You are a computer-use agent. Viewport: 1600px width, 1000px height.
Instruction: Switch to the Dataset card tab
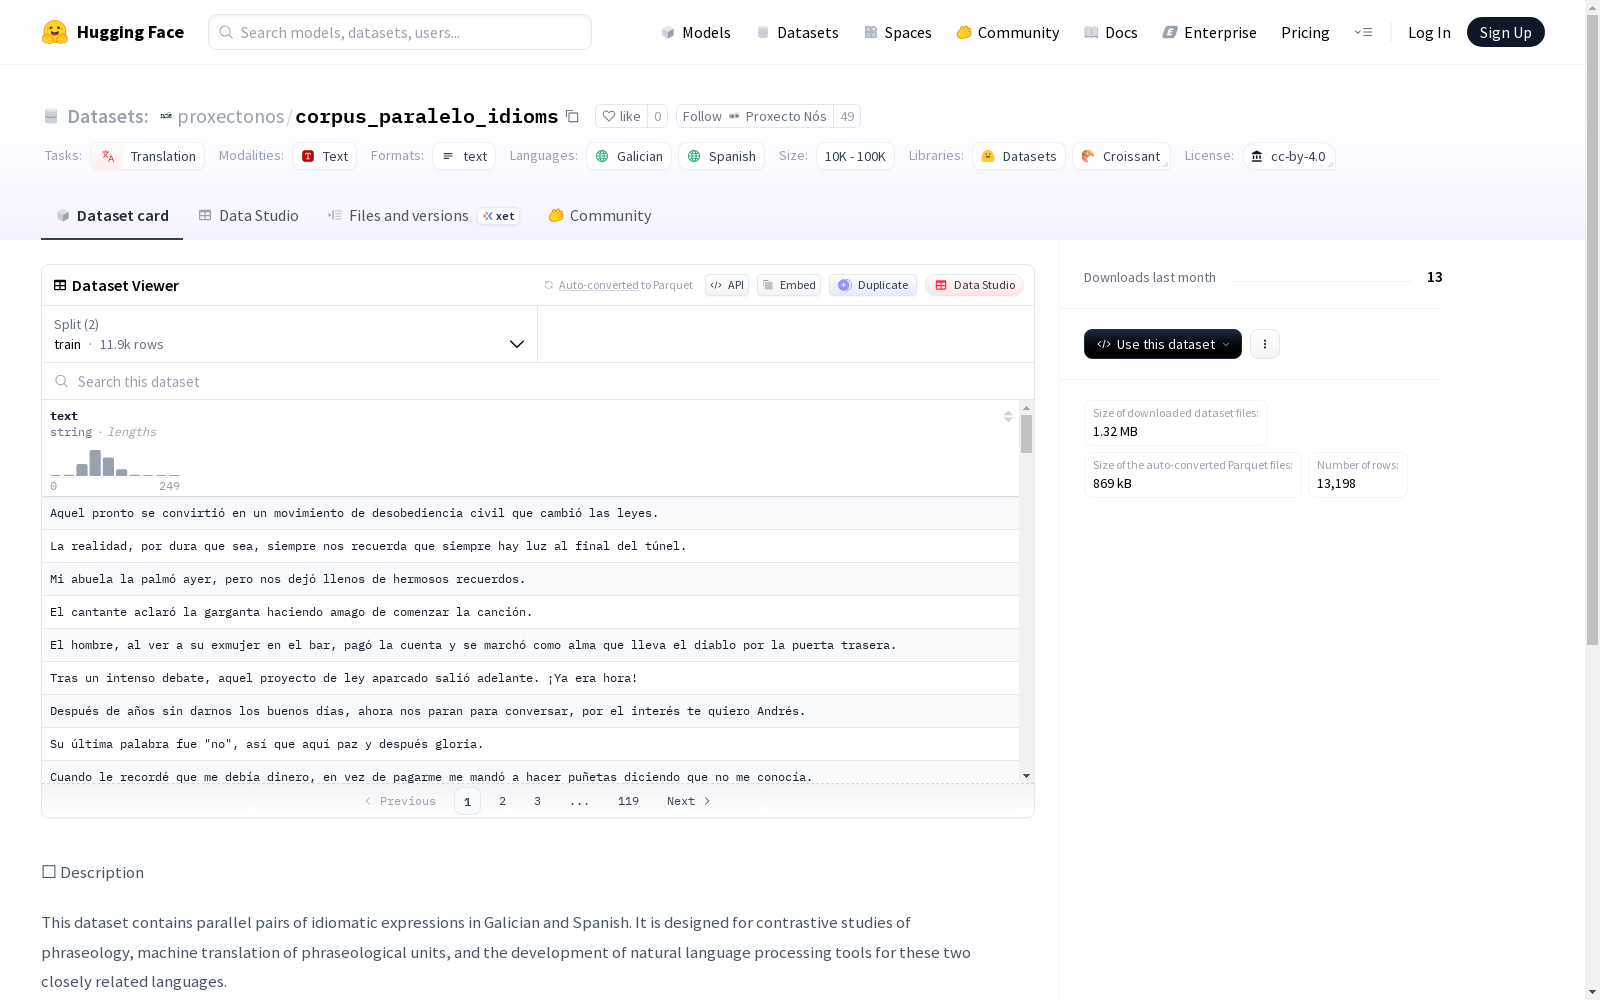[112, 216]
